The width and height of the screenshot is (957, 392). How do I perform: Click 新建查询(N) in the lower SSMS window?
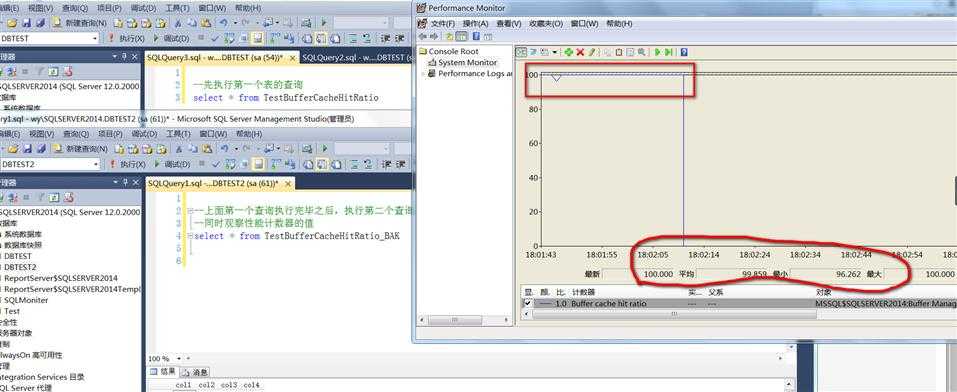[81, 148]
